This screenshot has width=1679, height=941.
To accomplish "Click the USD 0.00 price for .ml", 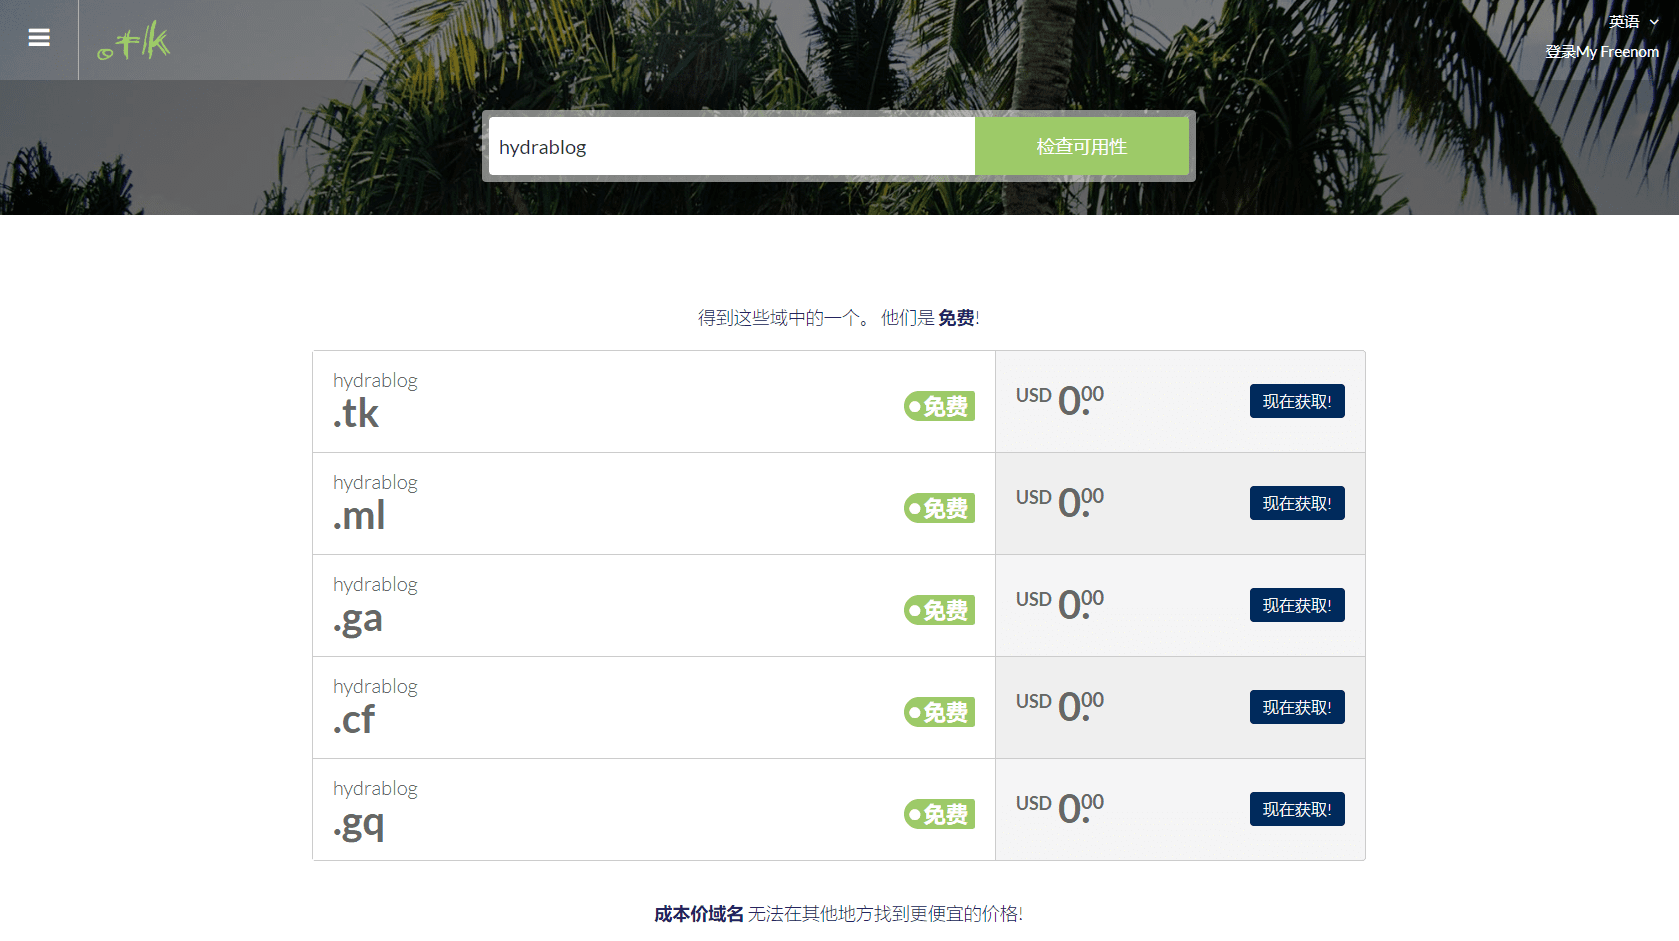I will 1060,501.
